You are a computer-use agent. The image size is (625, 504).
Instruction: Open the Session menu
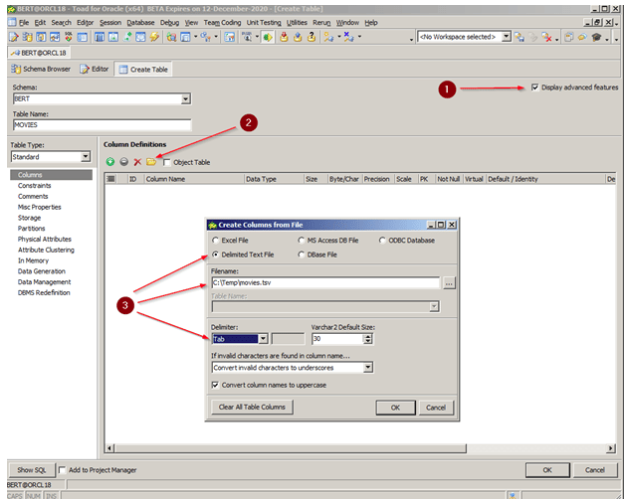pos(110,23)
